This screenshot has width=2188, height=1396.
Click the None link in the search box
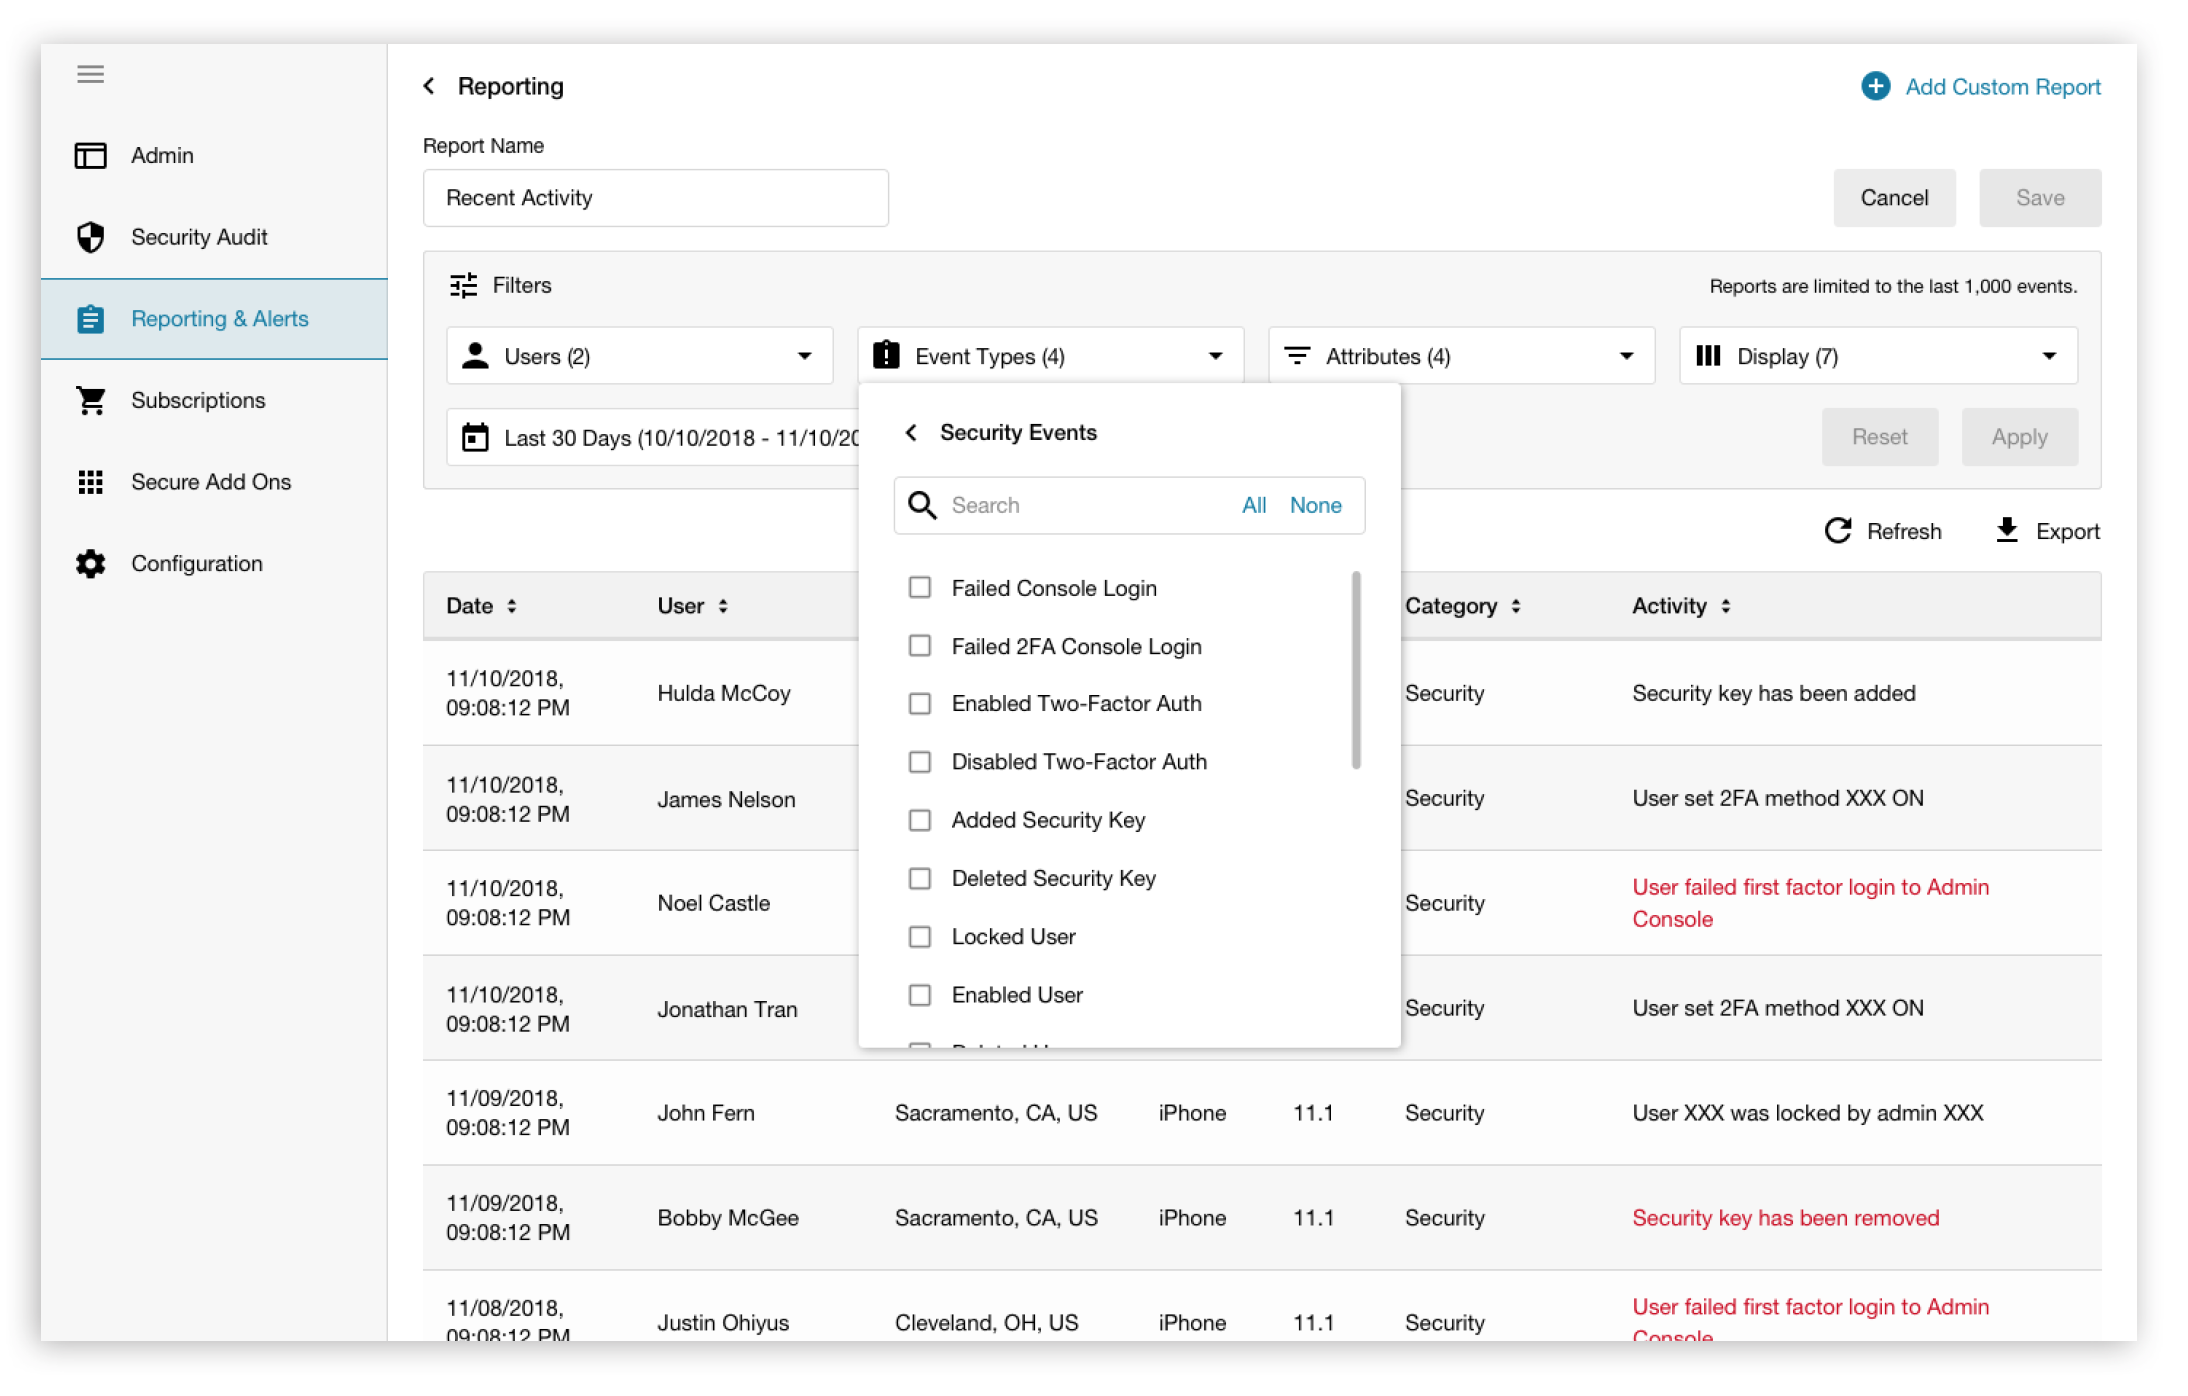coord(1315,505)
